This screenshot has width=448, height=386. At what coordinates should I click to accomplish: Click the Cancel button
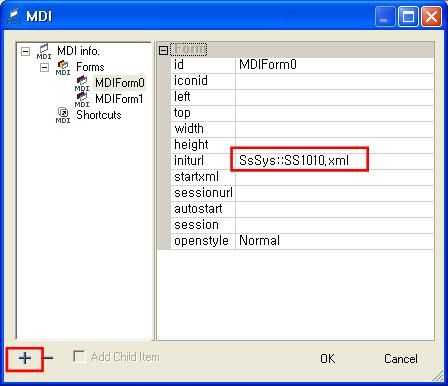(x=401, y=359)
